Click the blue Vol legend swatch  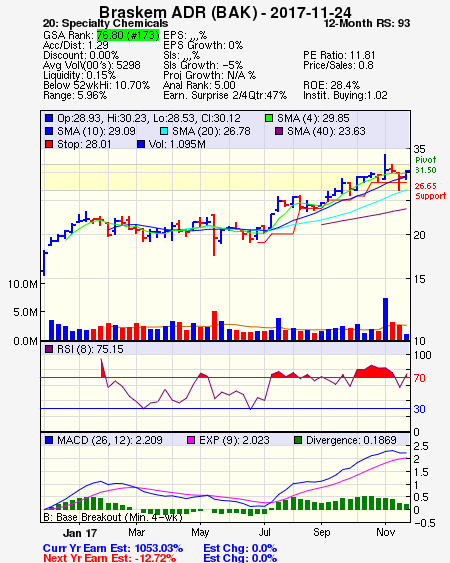coord(141,144)
